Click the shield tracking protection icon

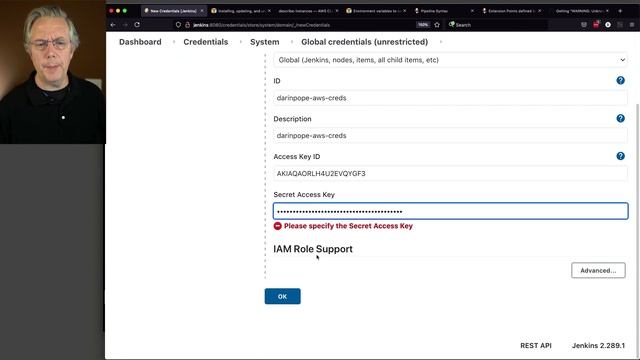178,25
